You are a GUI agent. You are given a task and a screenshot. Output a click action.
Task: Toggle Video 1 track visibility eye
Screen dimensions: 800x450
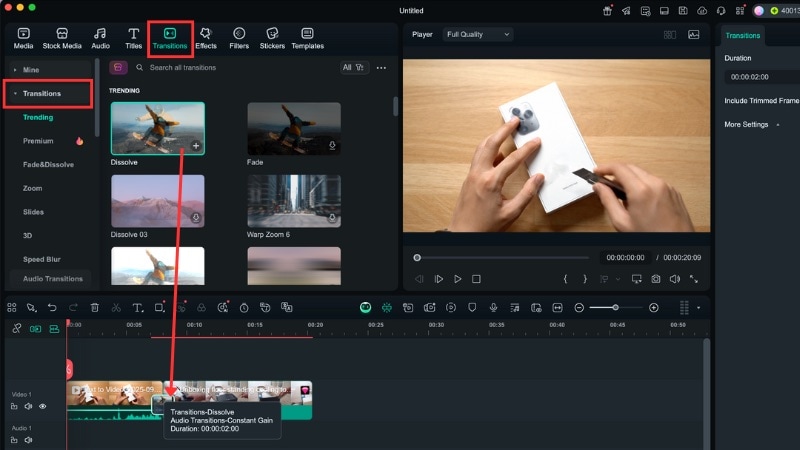pos(43,407)
